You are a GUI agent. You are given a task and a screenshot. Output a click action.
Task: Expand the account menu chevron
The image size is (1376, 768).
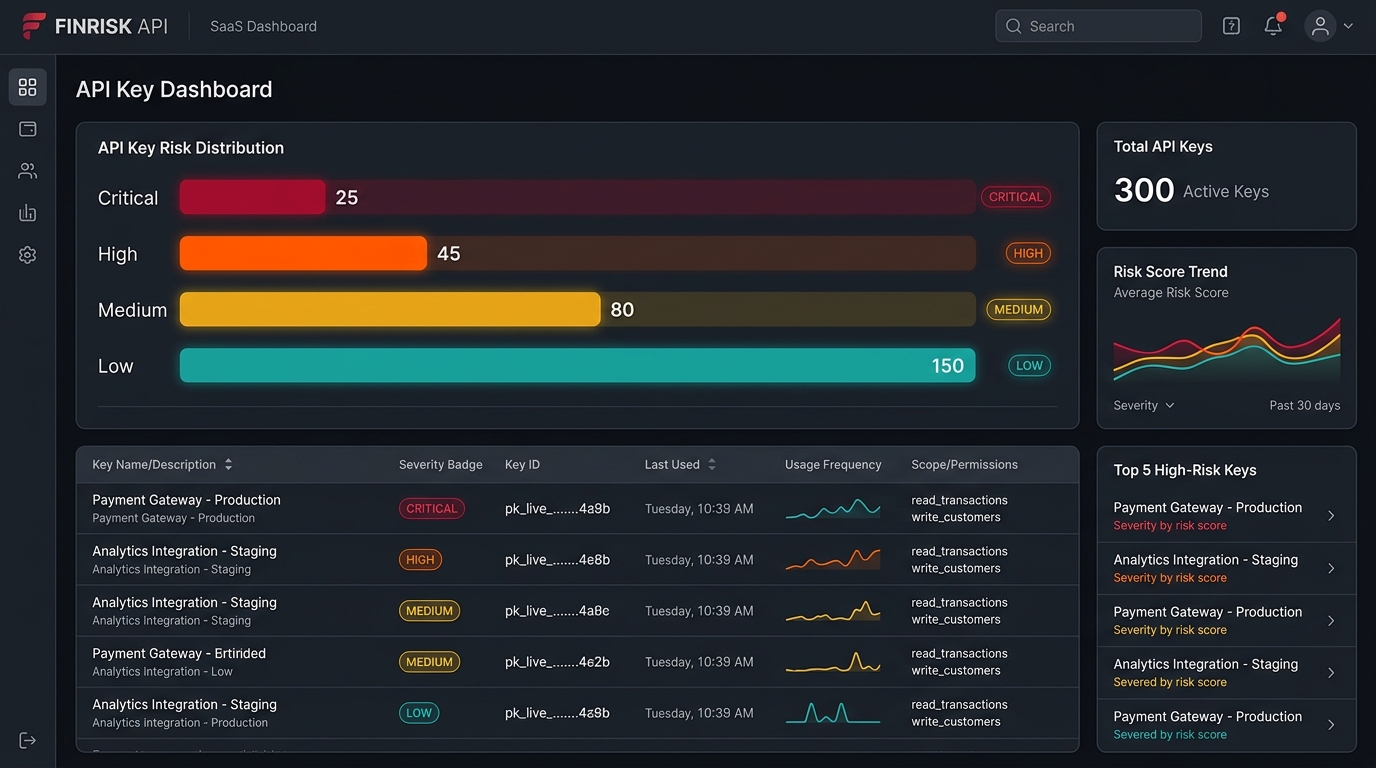1348,27
